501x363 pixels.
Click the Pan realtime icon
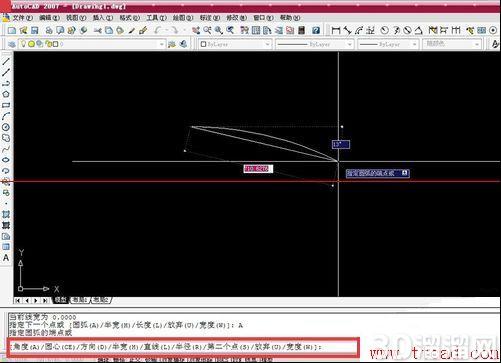tap(196, 31)
